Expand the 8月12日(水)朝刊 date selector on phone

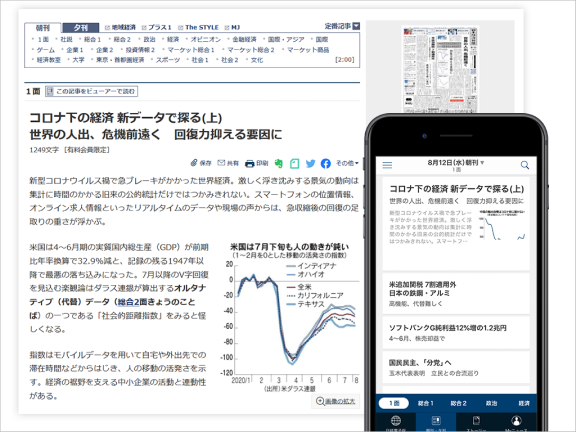coord(456,162)
